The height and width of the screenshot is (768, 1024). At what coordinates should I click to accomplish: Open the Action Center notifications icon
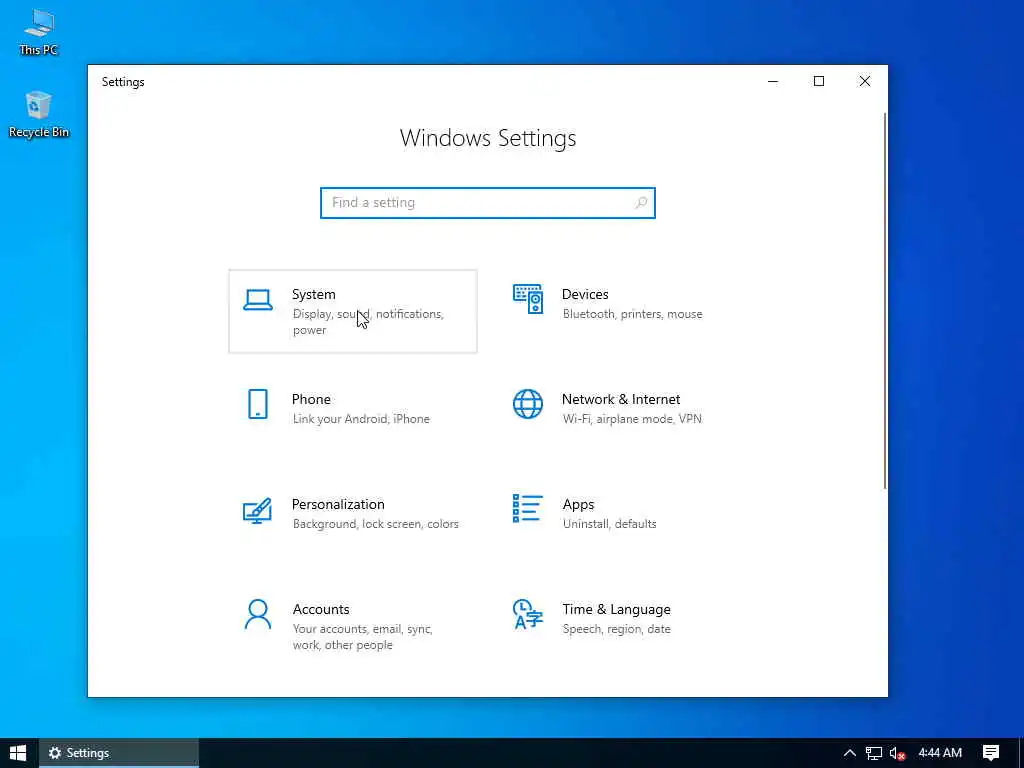tap(991, 753)
